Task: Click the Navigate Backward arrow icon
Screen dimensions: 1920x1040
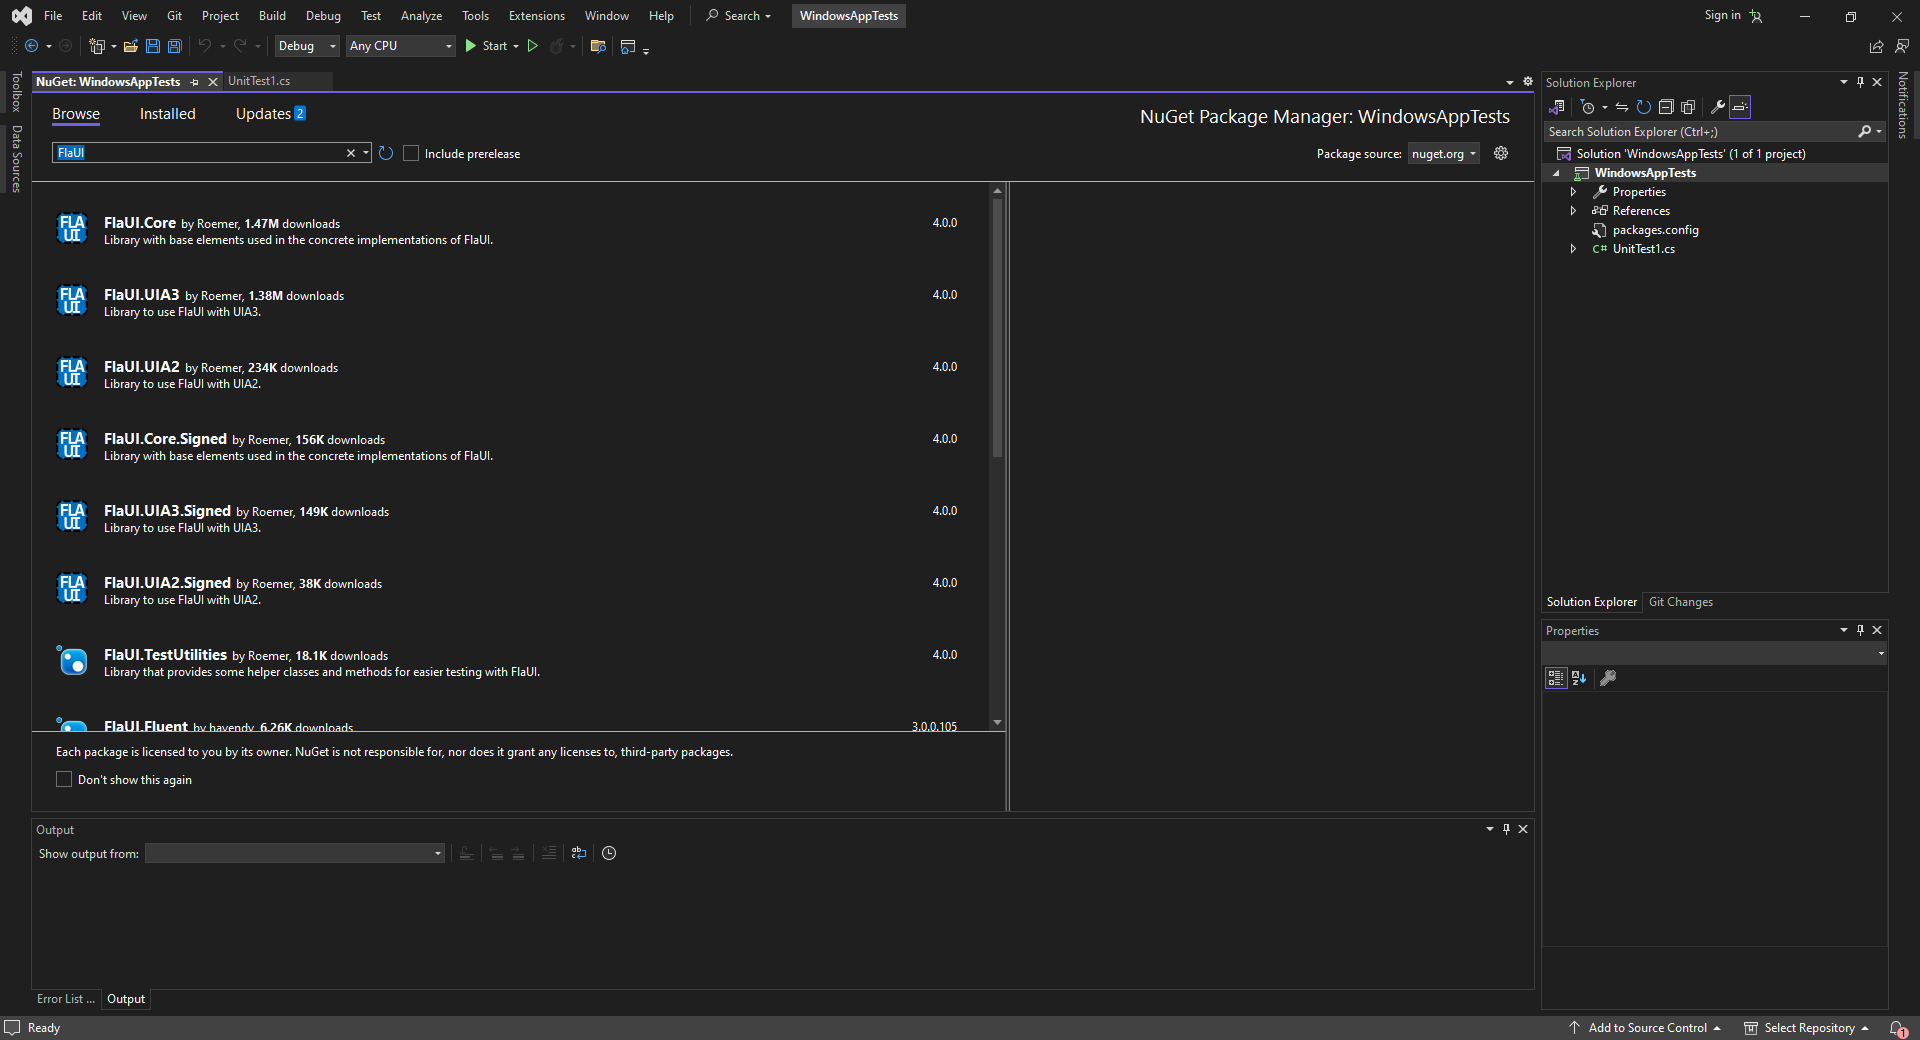Action: [x=31, y=46]
